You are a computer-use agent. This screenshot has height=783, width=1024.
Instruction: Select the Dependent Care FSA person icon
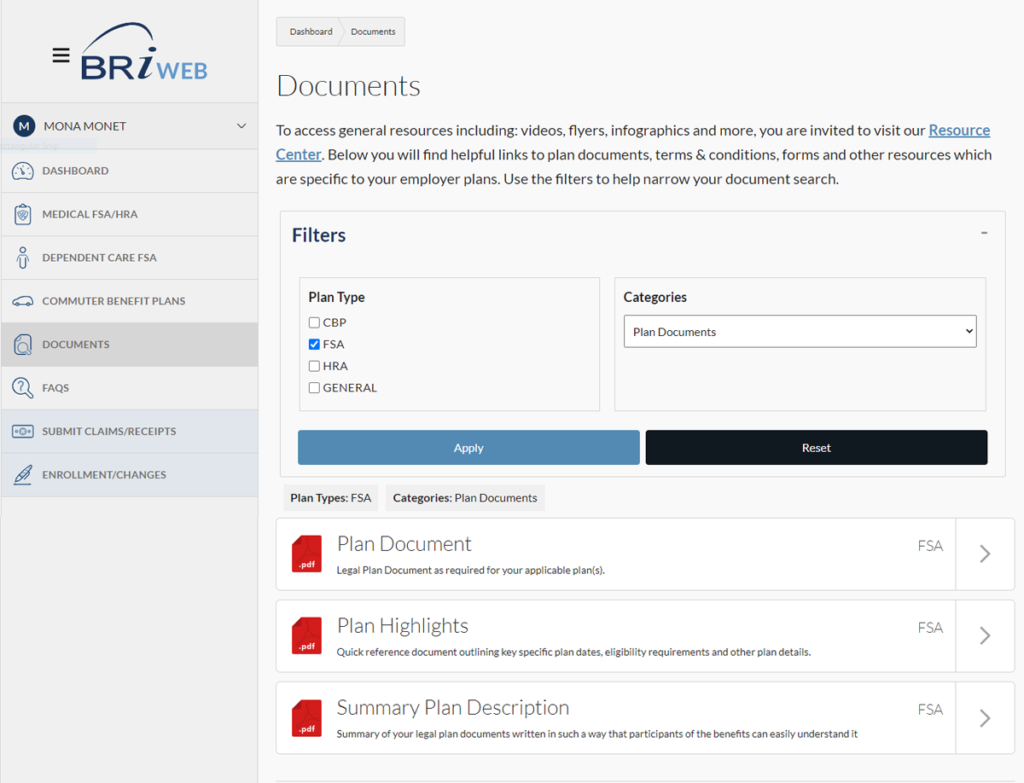click(x=22, y=258)
